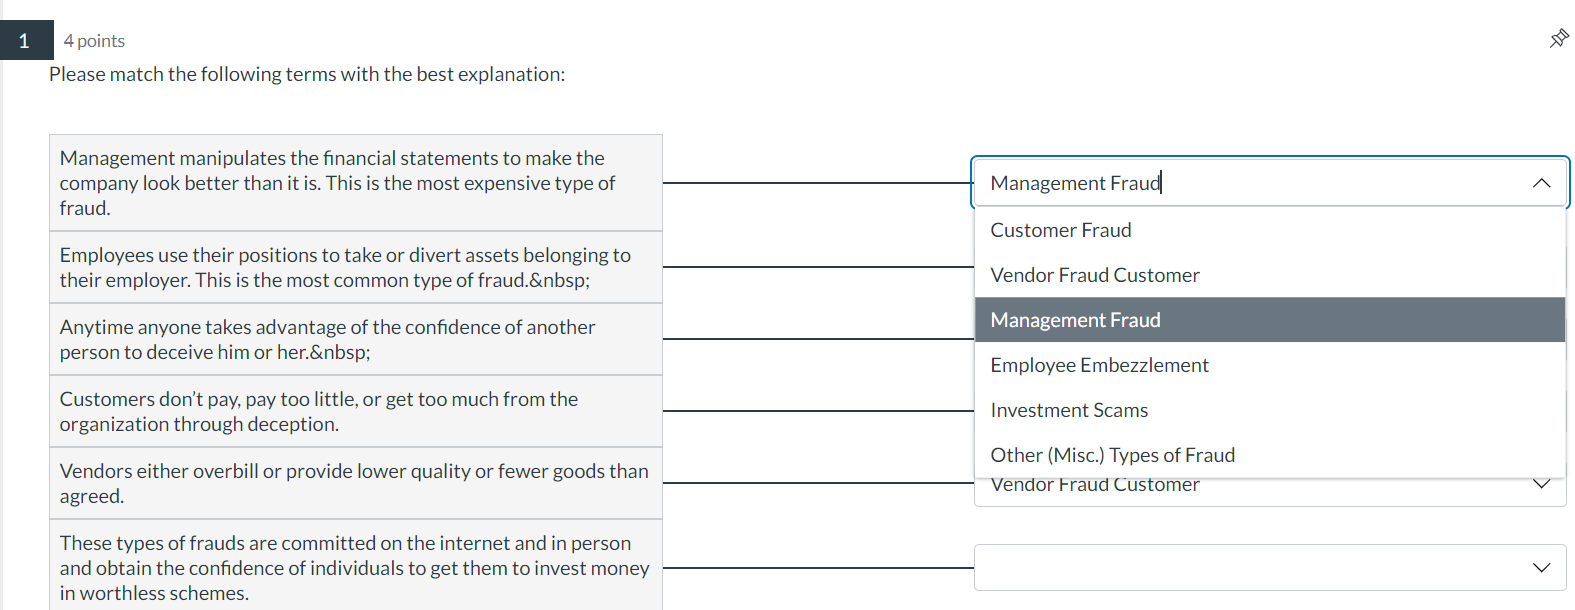Click the vendors overbill description box
Image resolution: width=1575 pixels, height=610 pixels.
click(x=355, y=483)
